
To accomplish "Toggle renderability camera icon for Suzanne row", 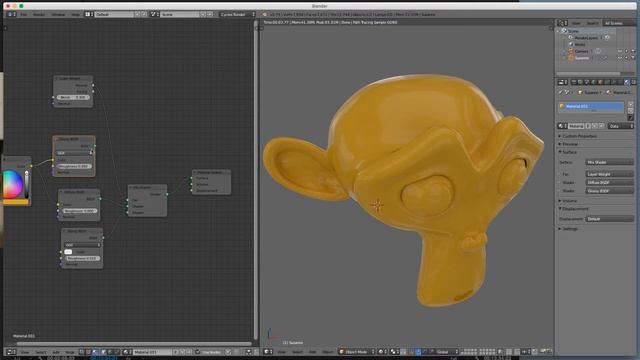I will coord(633,58).
